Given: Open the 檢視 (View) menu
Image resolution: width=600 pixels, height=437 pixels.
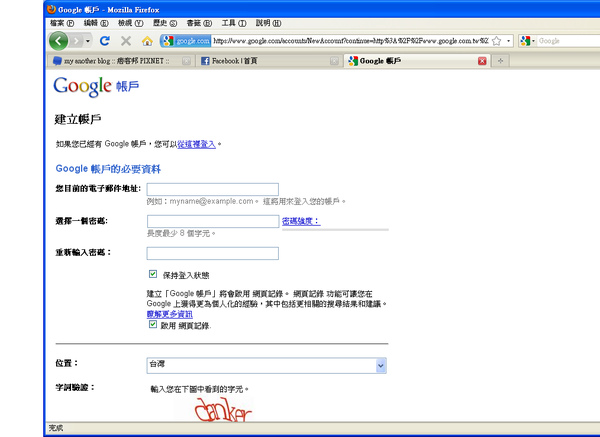Looking at the screenshot, I should 130,23.
